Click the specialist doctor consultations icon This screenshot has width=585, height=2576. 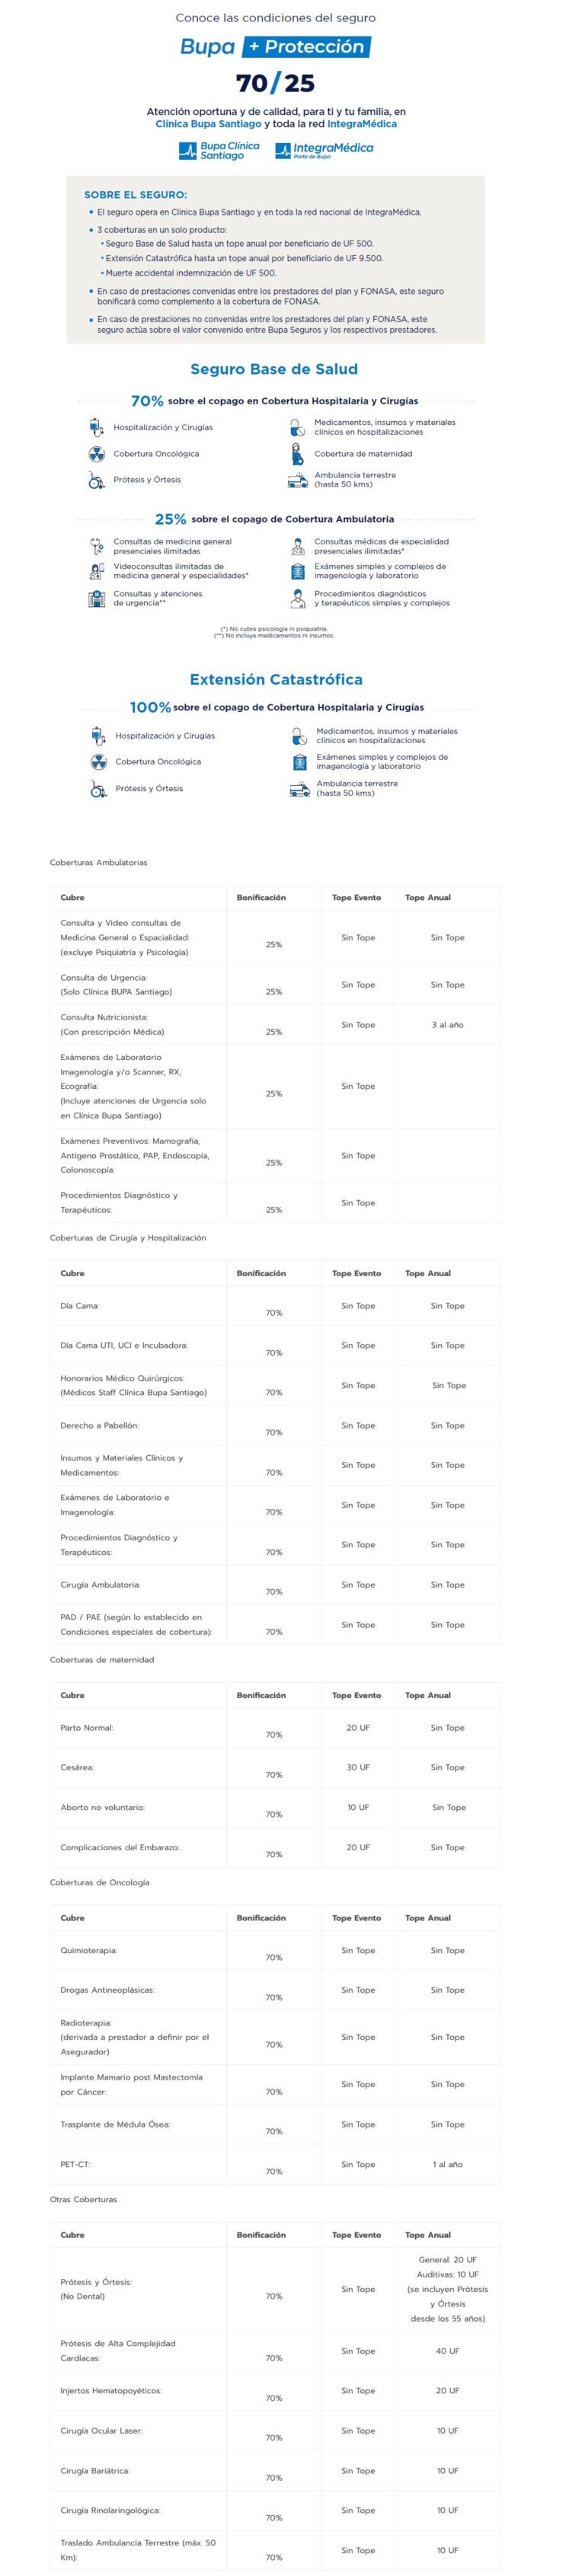click(297, 546)
